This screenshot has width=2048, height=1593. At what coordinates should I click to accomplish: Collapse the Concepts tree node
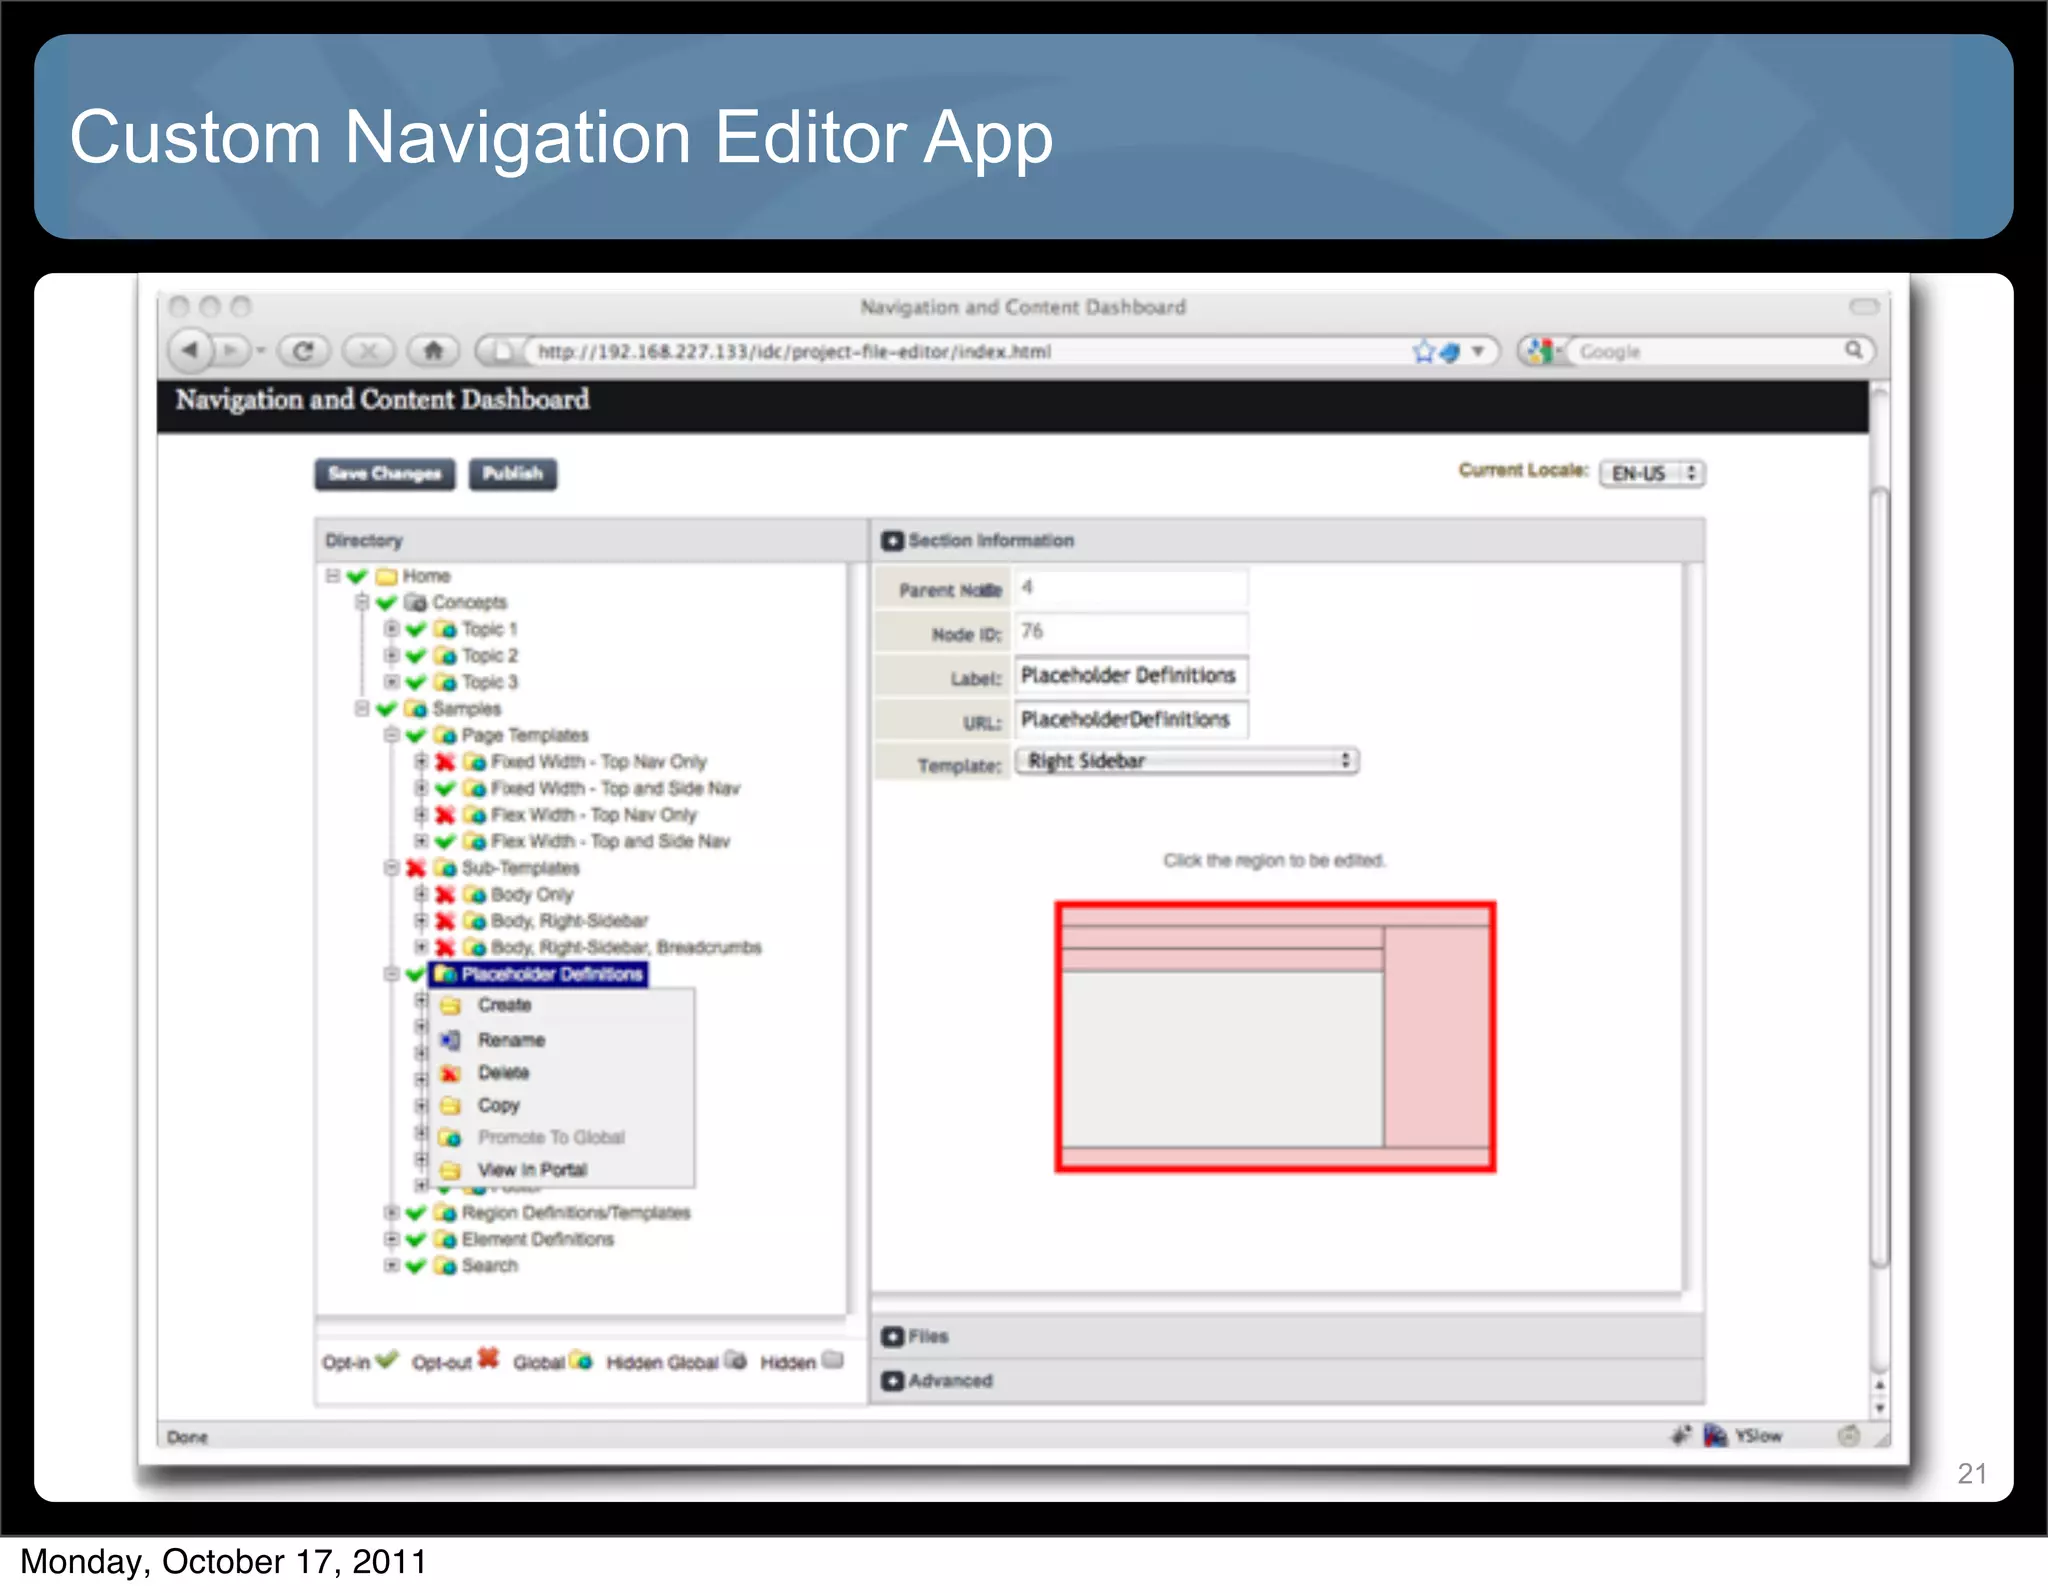362,602
